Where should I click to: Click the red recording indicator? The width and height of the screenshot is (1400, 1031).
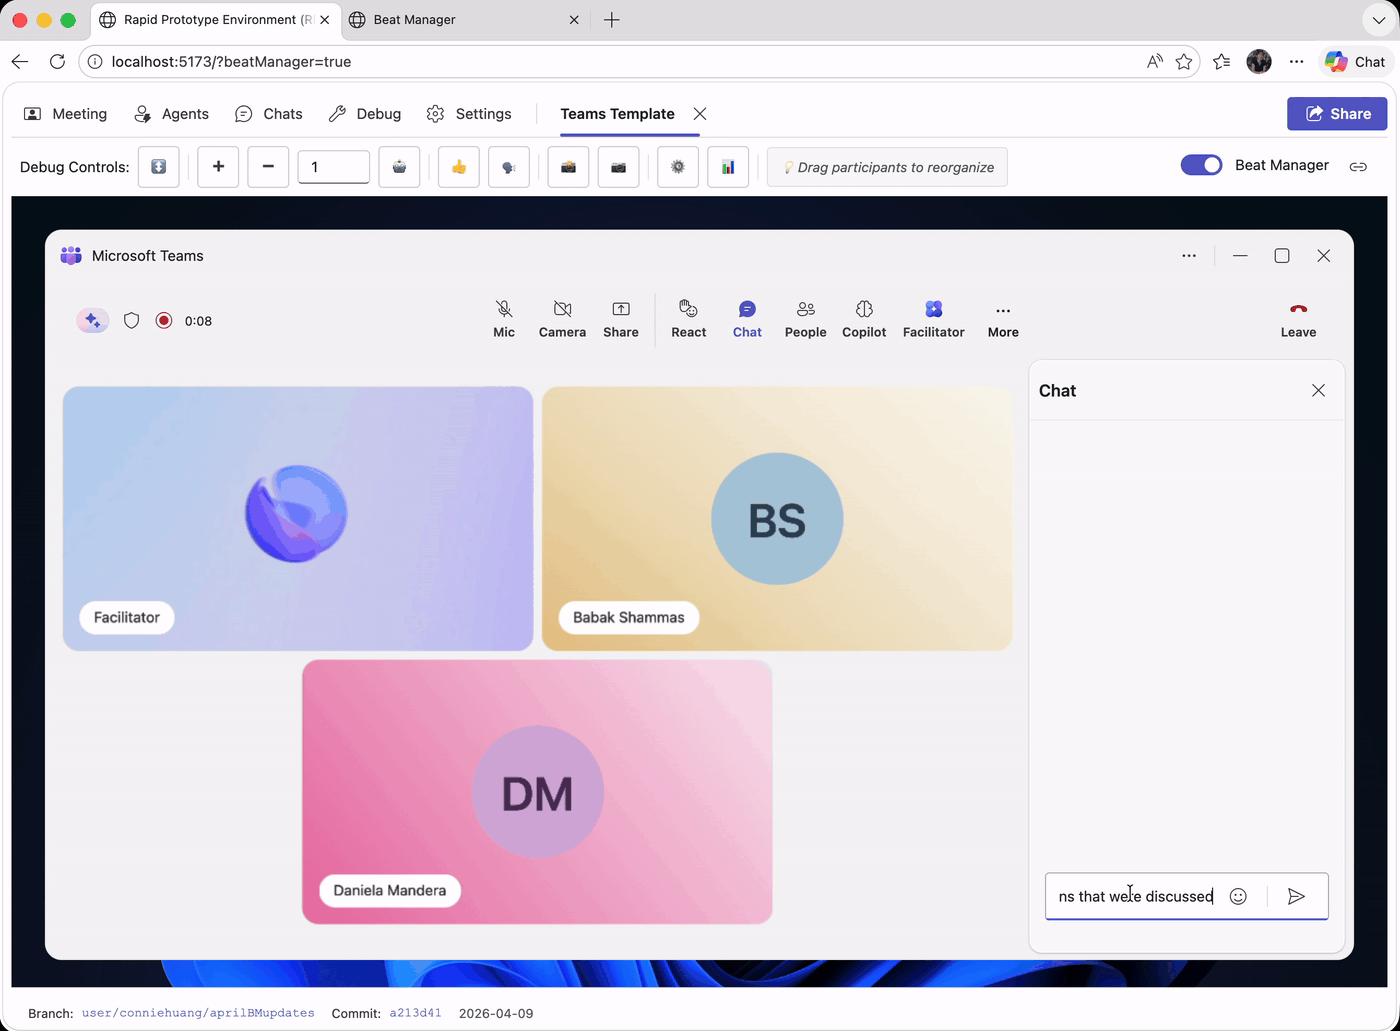[164, 321]
